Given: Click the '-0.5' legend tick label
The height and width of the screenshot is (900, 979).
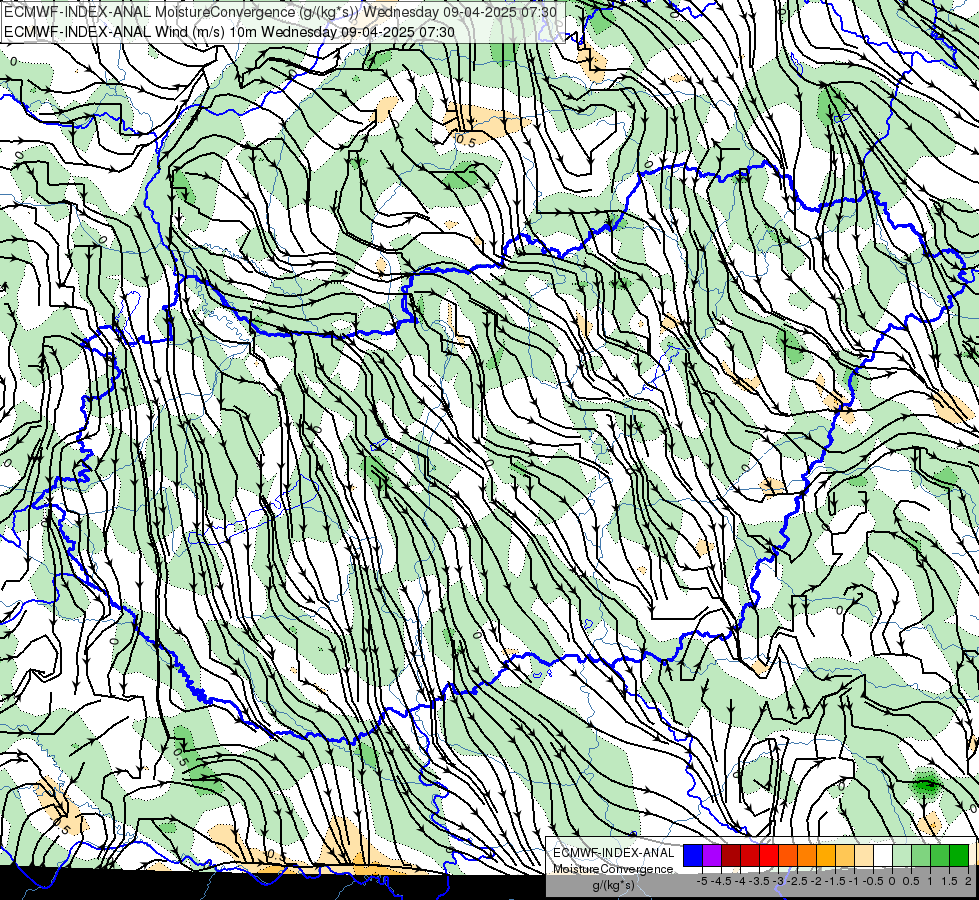Looking at the screenshot, I should [873, 881].
